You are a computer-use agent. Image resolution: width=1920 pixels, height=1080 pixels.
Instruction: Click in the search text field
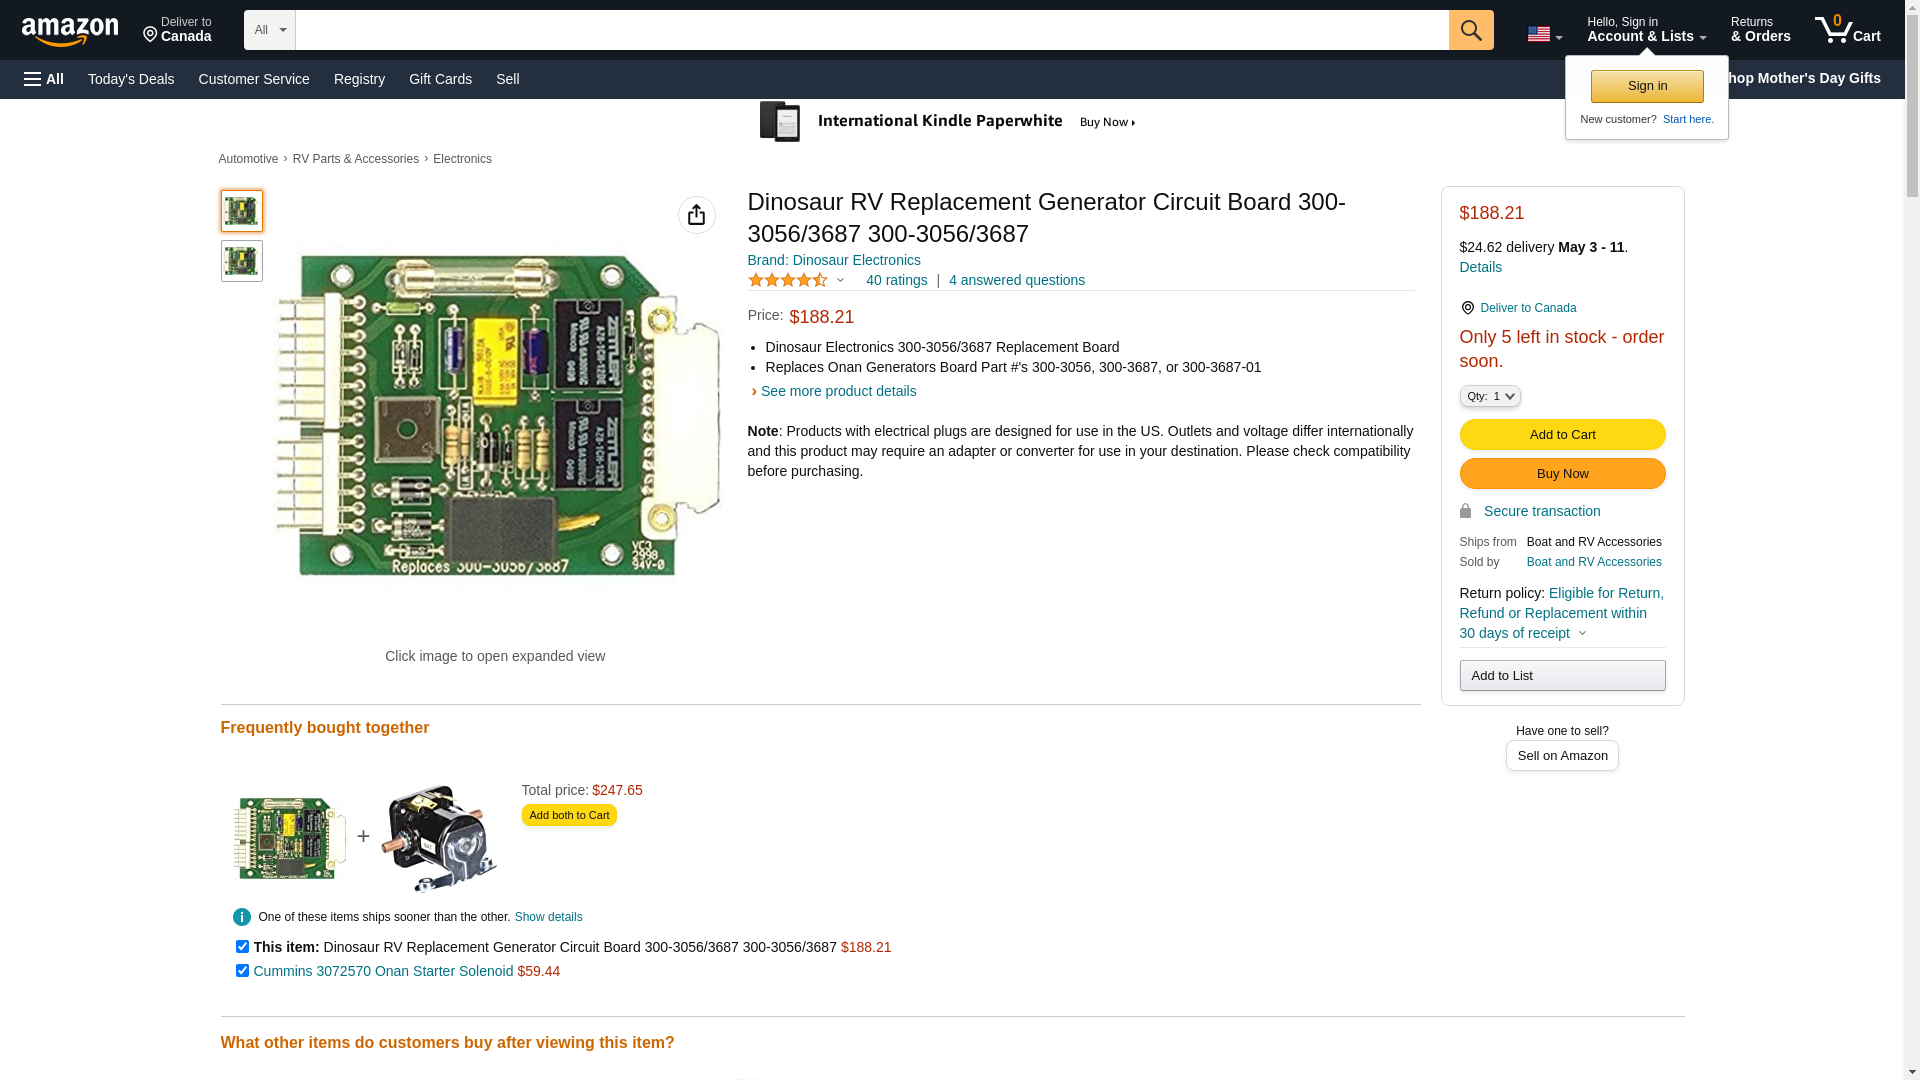872,30
